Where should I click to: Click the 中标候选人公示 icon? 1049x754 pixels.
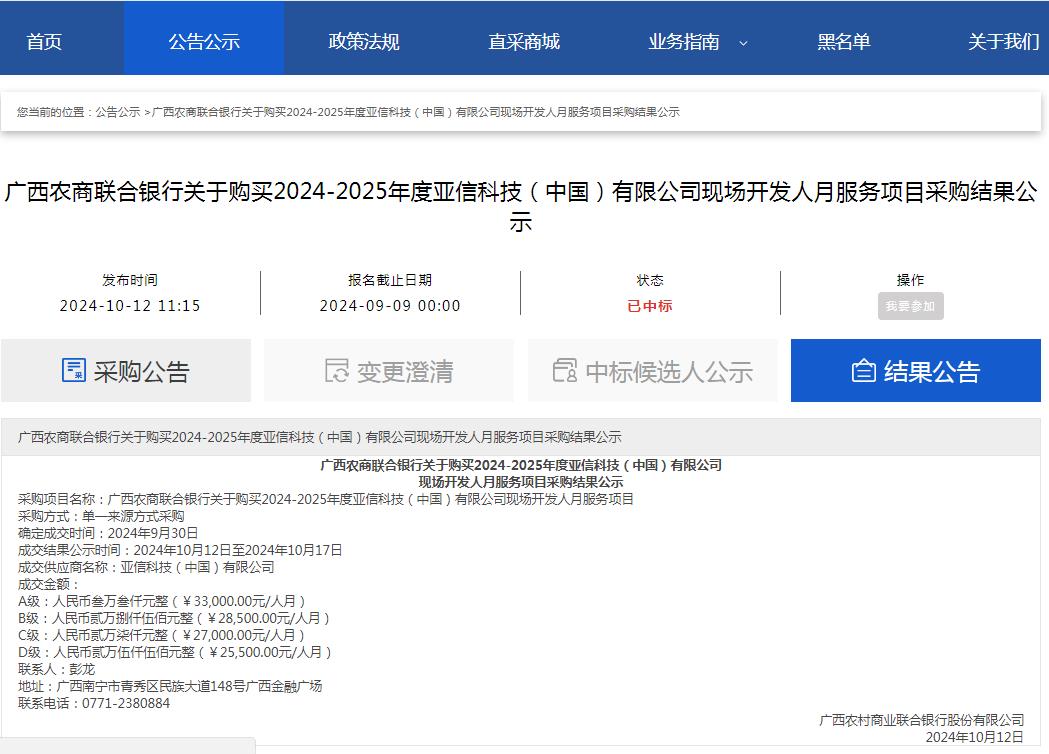565,371
